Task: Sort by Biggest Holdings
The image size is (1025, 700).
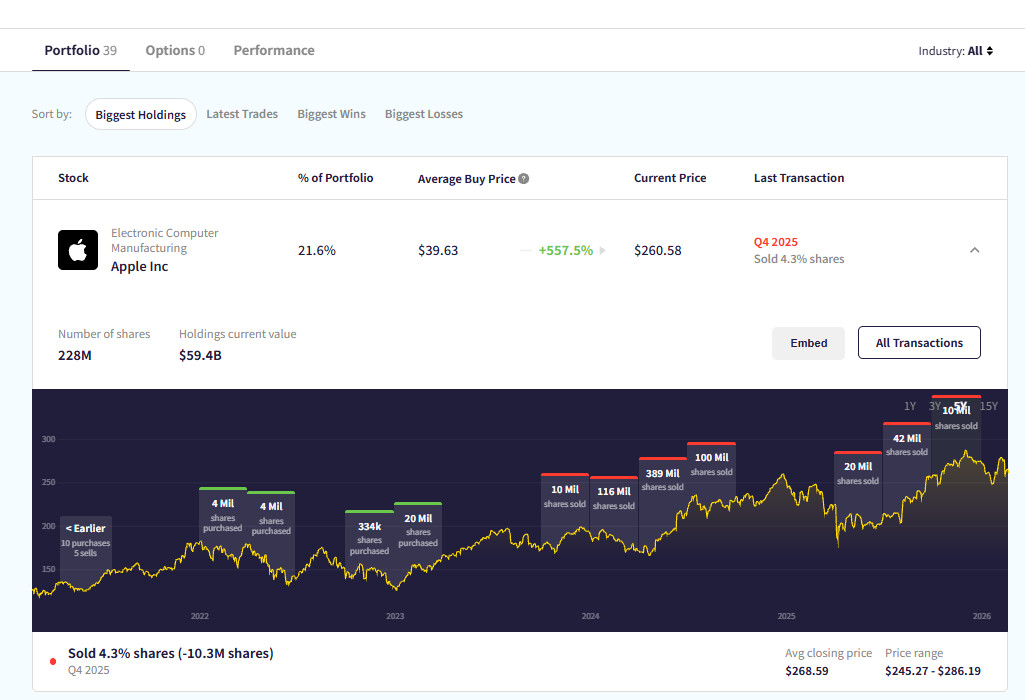Action: [140, 115]
